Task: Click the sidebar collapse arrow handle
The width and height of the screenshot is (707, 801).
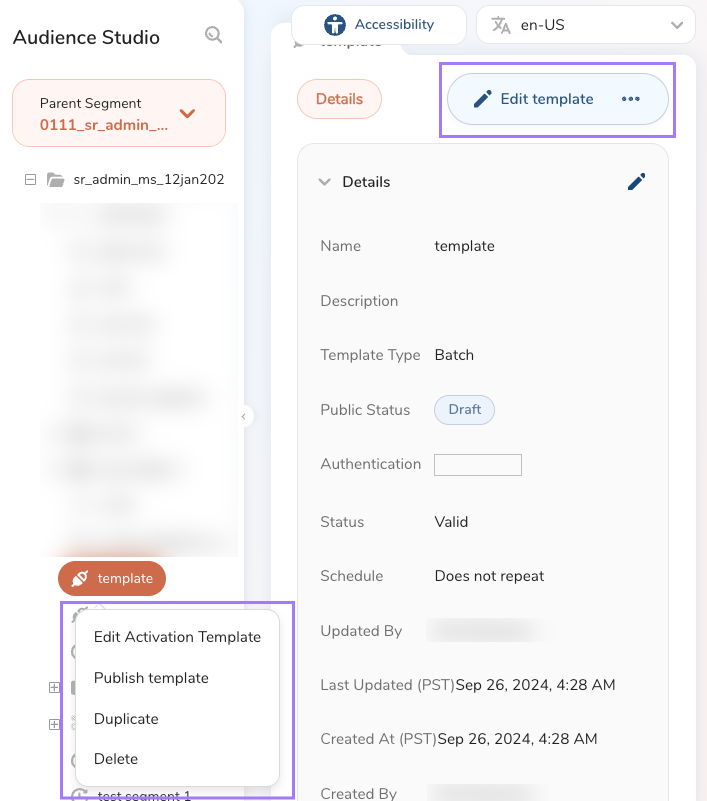Action: click(x=244, y=417)
